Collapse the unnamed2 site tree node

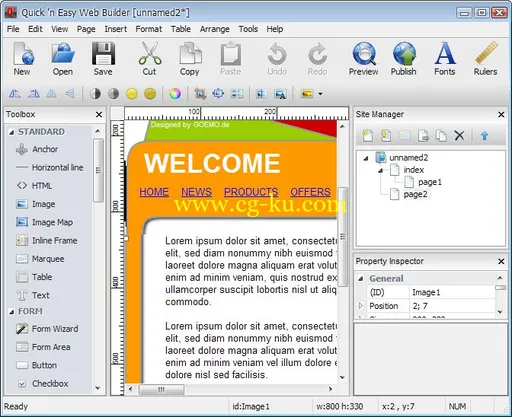[x=366, y=158]
